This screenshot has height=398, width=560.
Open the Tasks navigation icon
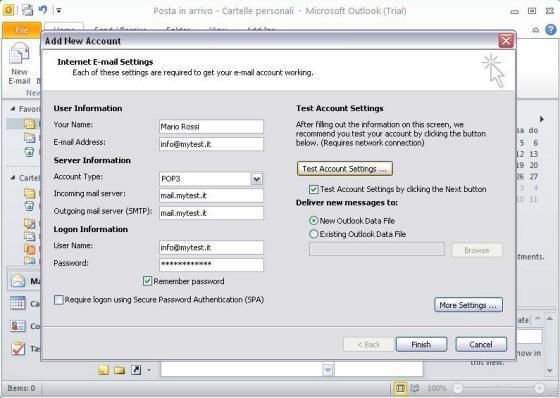click(18, 348)
